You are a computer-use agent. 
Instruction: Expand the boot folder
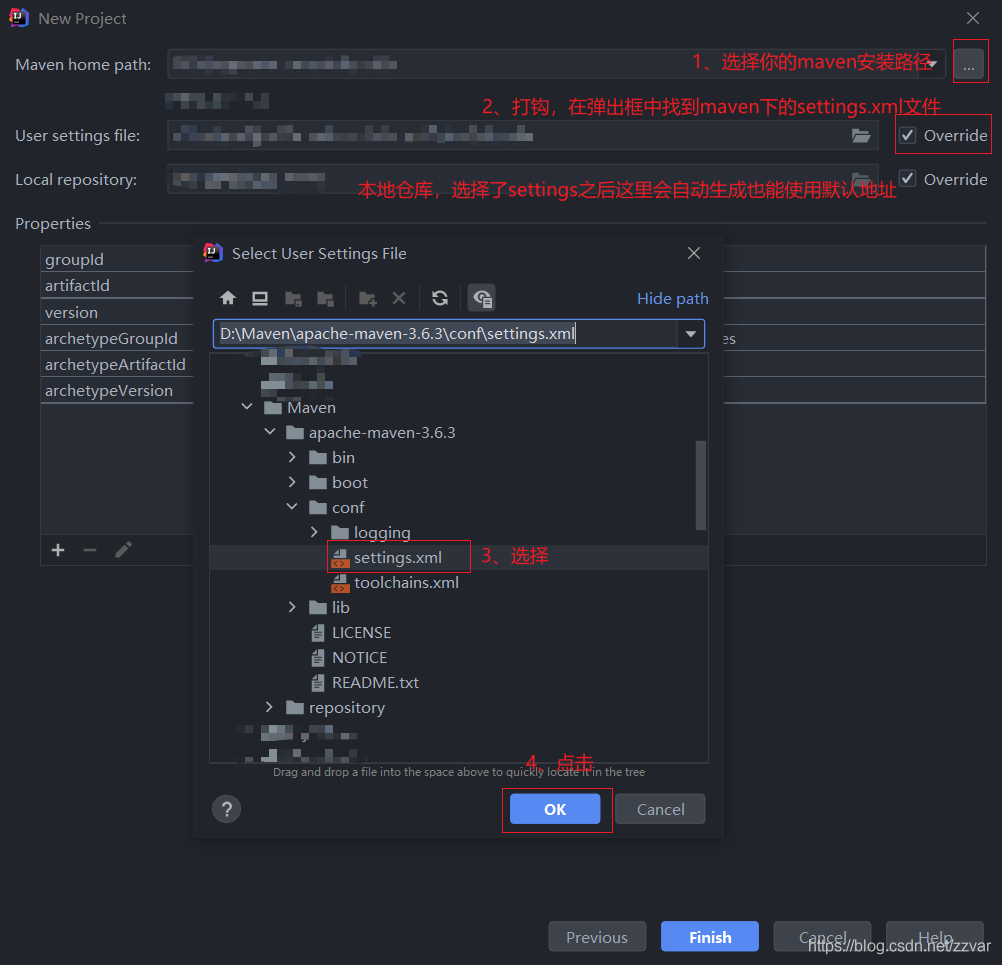[292, 482]
